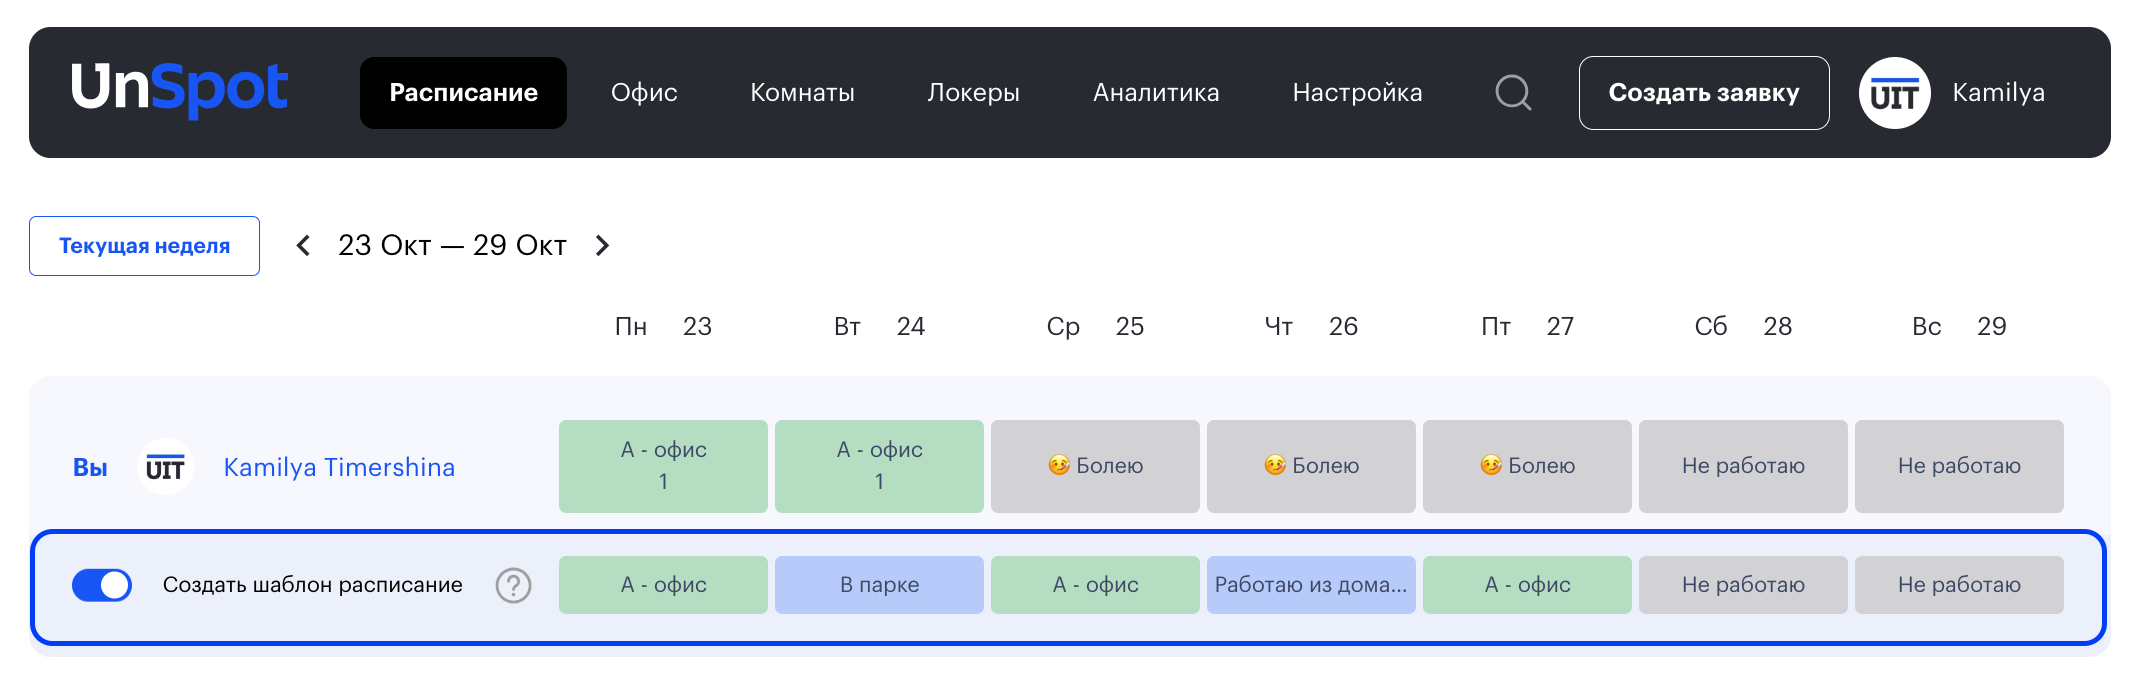Select Friday 27 Болею cell
Viewport: 2140px width, 688px height.
(x=1527, y=466)
